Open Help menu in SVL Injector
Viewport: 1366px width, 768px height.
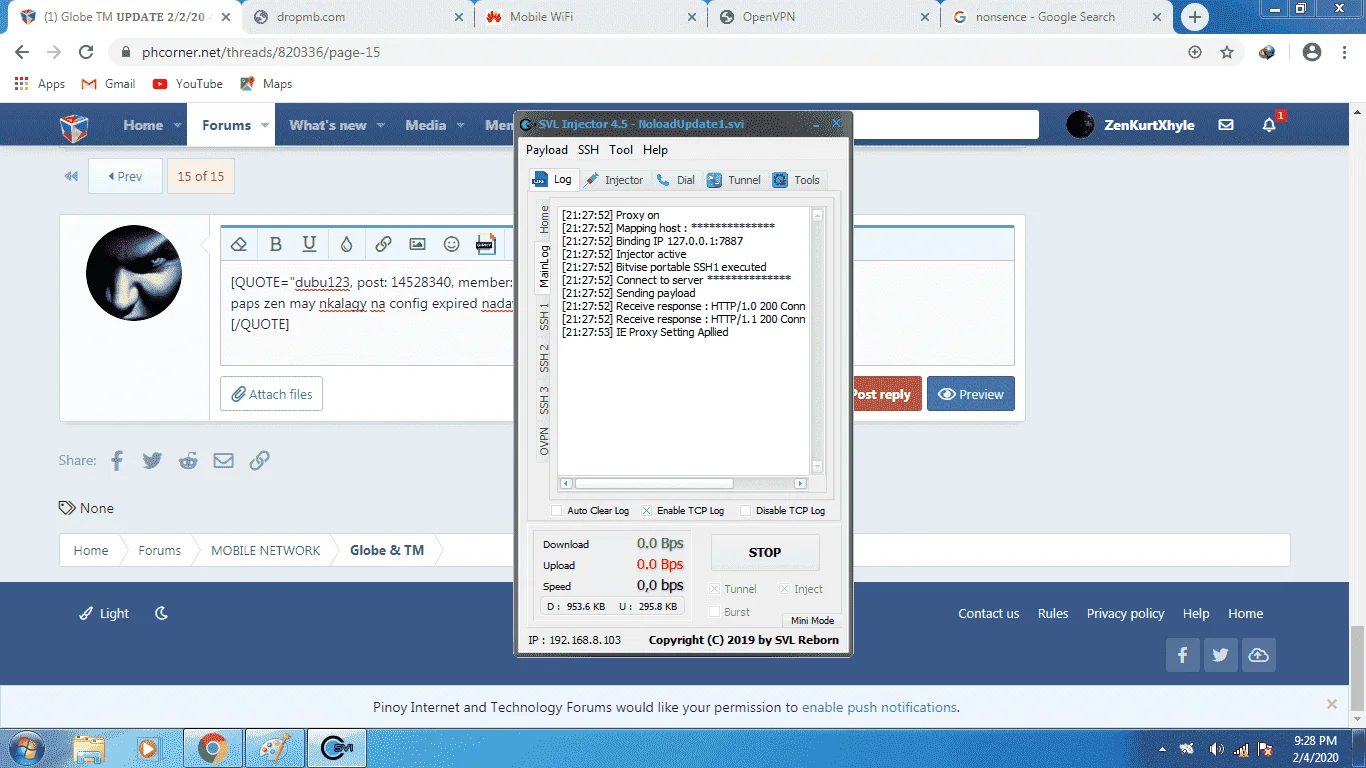pos(655,150)
